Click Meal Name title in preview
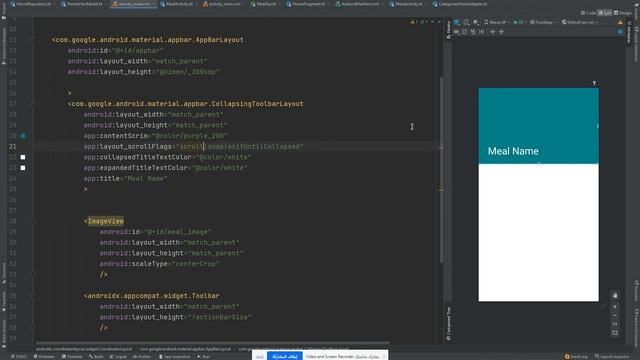The width and height of the screenshot is (640, 360). (x=513, y=151)
